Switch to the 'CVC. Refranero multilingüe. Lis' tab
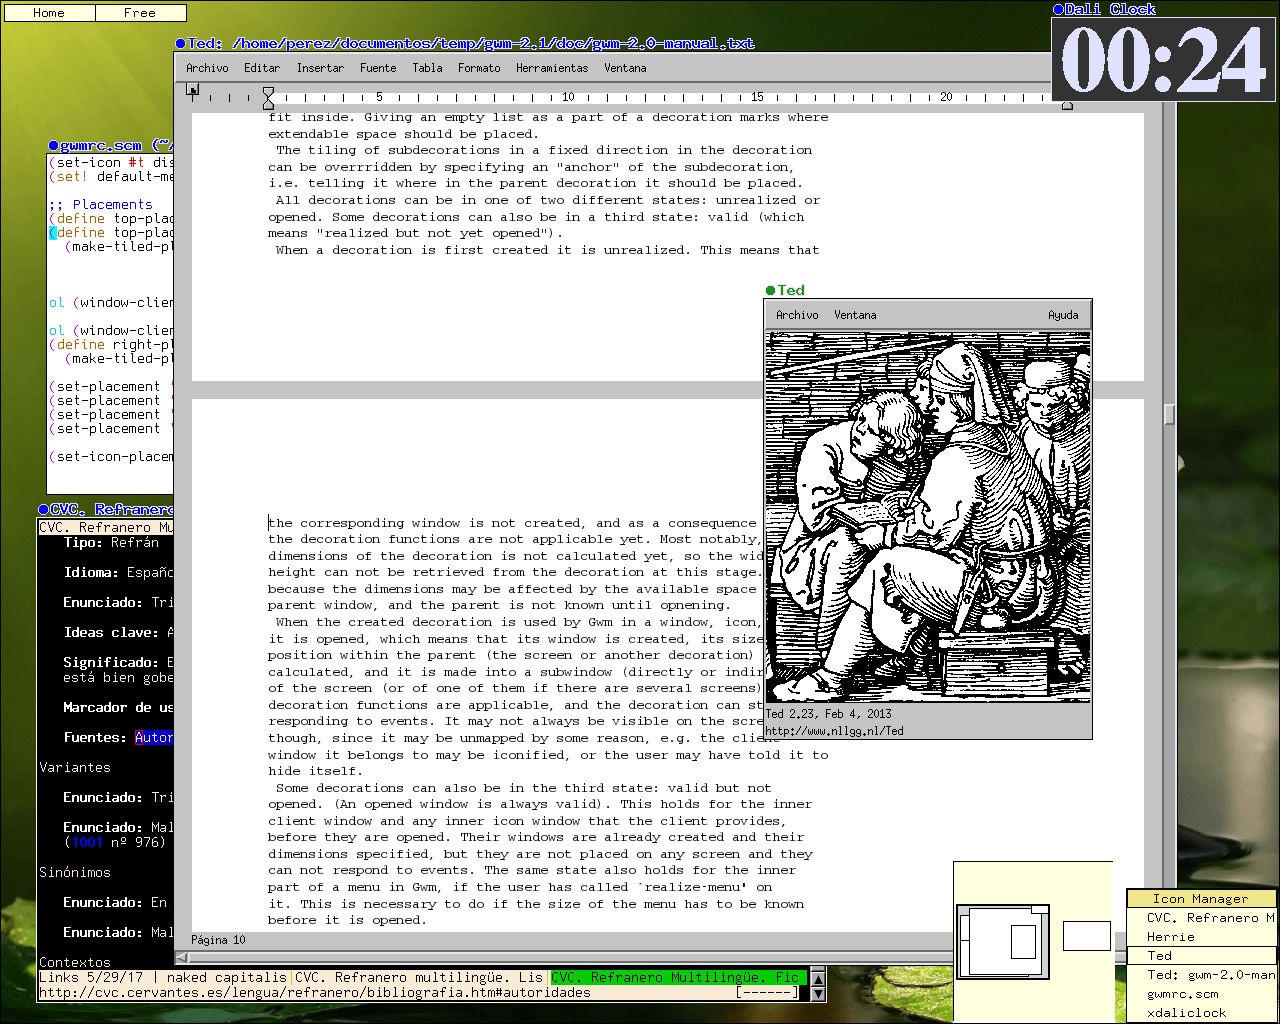The width and height of the screenshot is (1280, 1024). (419, 977)
